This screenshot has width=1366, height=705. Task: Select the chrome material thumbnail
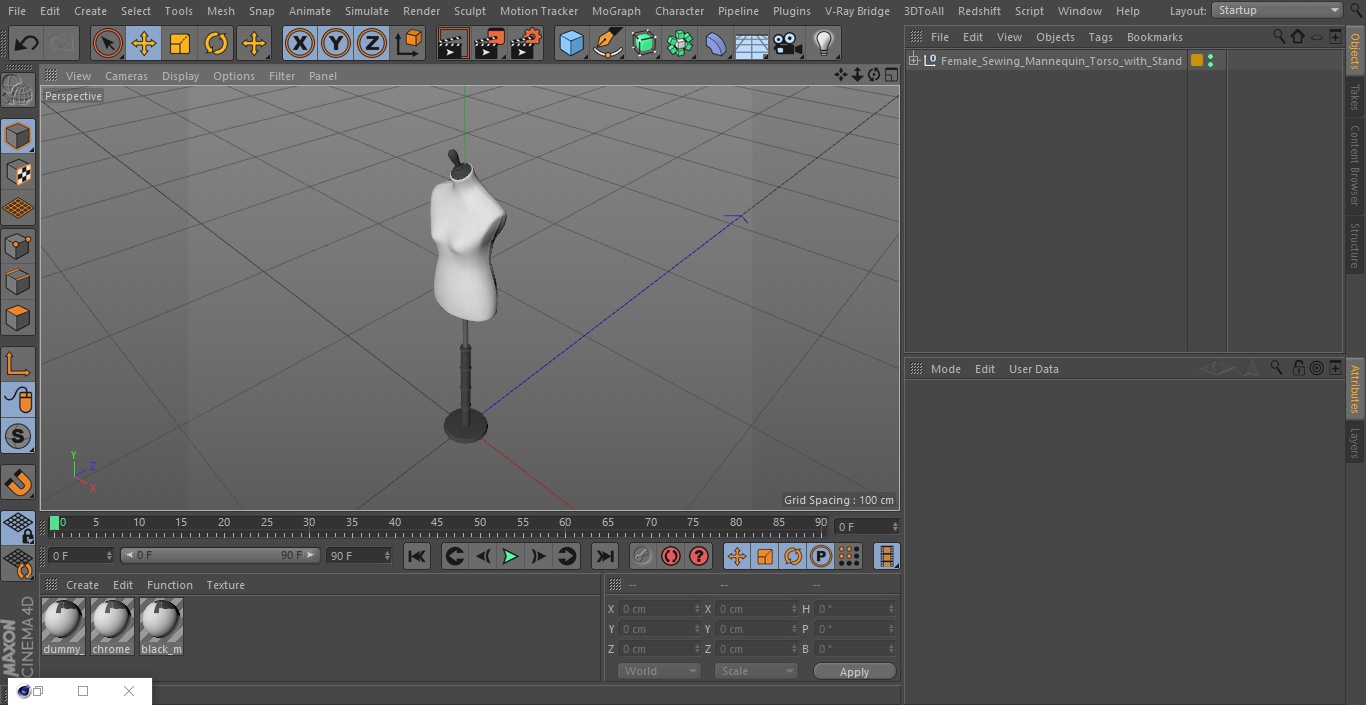coord(112,627)
